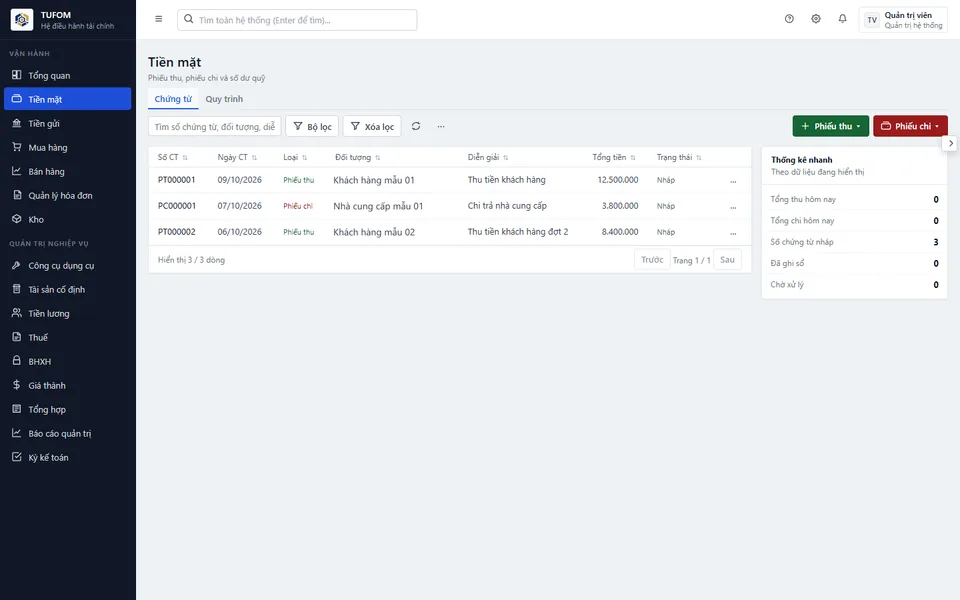Focus the voucher search field
The image size is (960, 600).
(215, 126)
